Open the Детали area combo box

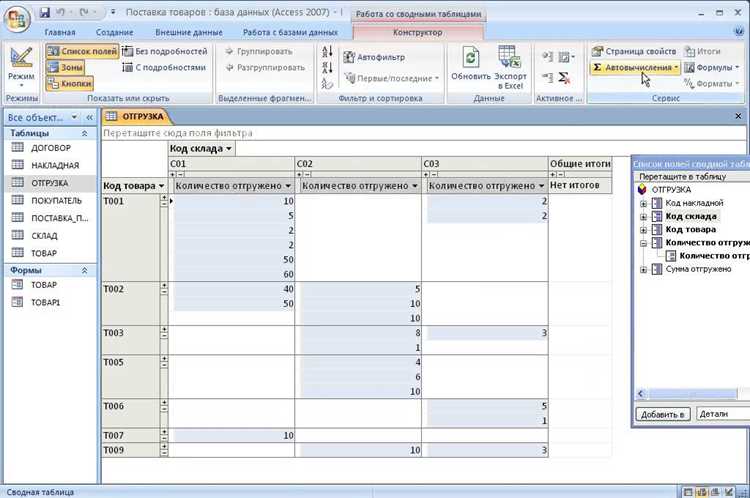(x=722, y=414)
